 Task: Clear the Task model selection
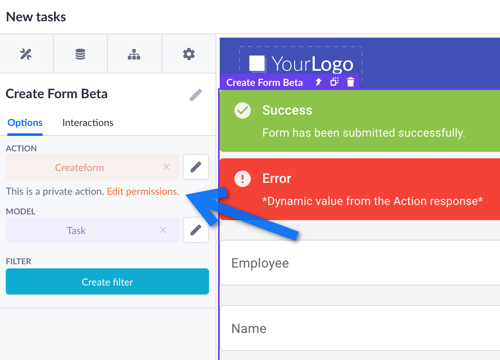coord(163,230)
